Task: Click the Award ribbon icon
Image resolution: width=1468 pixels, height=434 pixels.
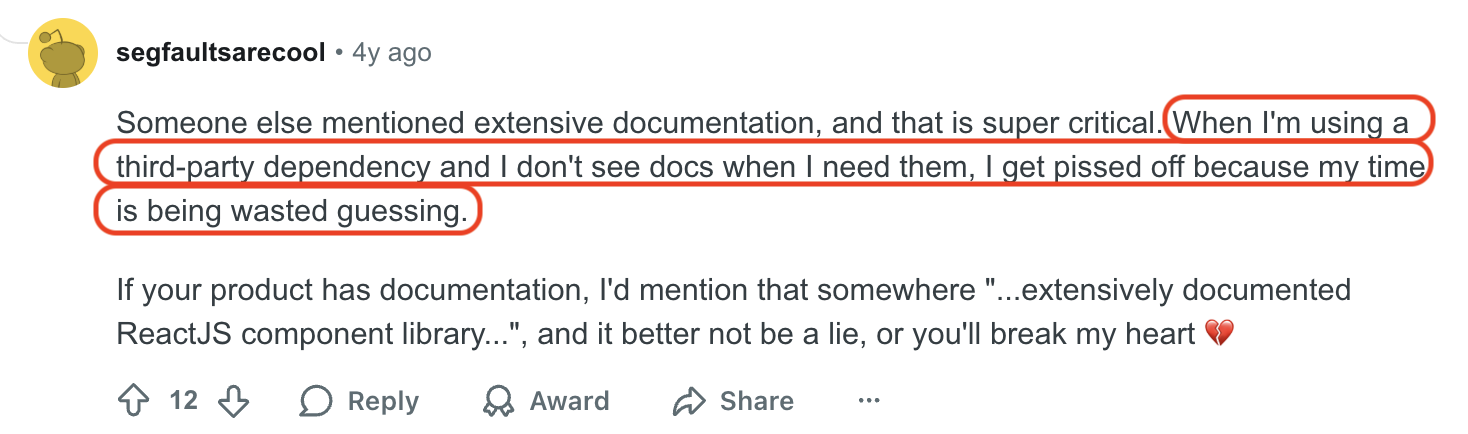Action: (497, 402)
